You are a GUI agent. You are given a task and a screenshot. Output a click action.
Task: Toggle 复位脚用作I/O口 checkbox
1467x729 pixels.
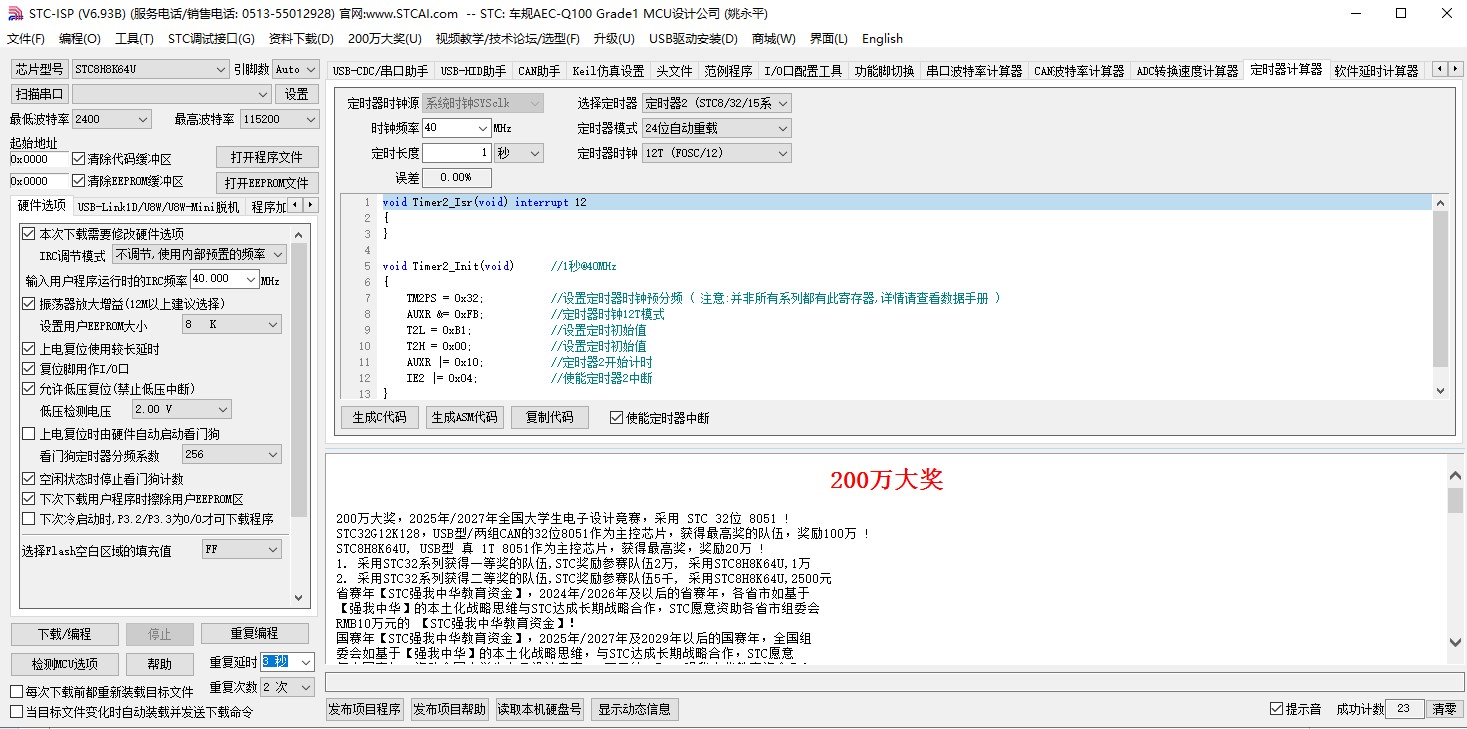(x=28, y=369)
